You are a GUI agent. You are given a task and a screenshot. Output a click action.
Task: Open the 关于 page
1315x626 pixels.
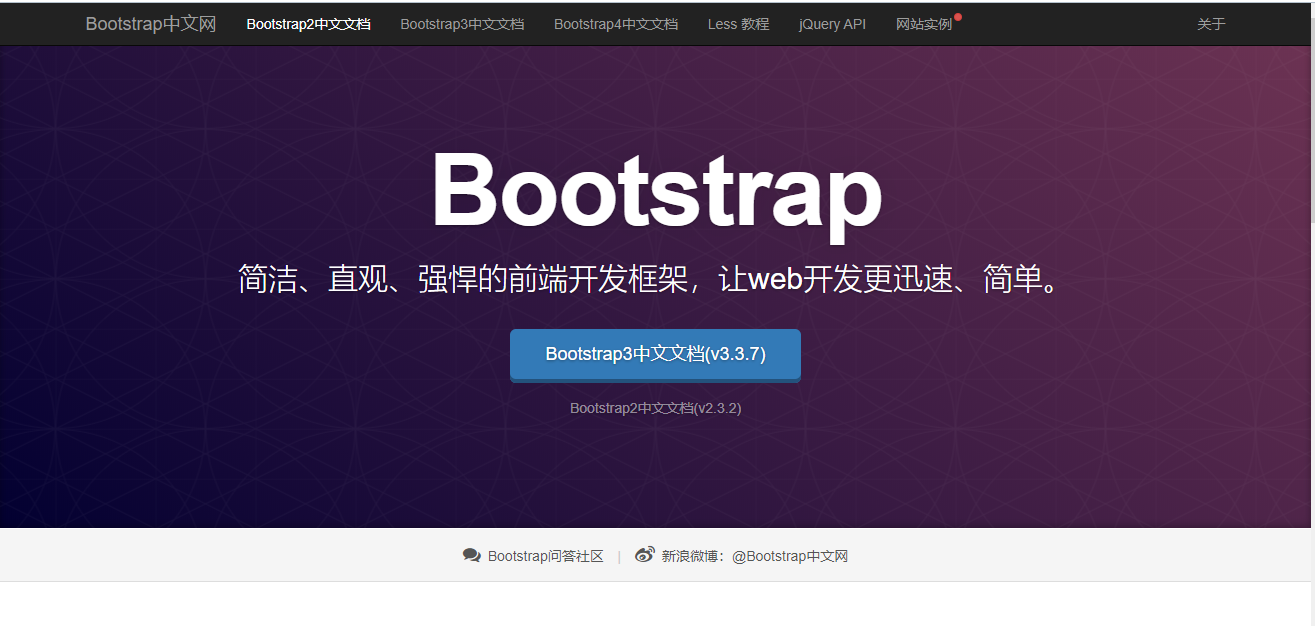pos(1211,24)
